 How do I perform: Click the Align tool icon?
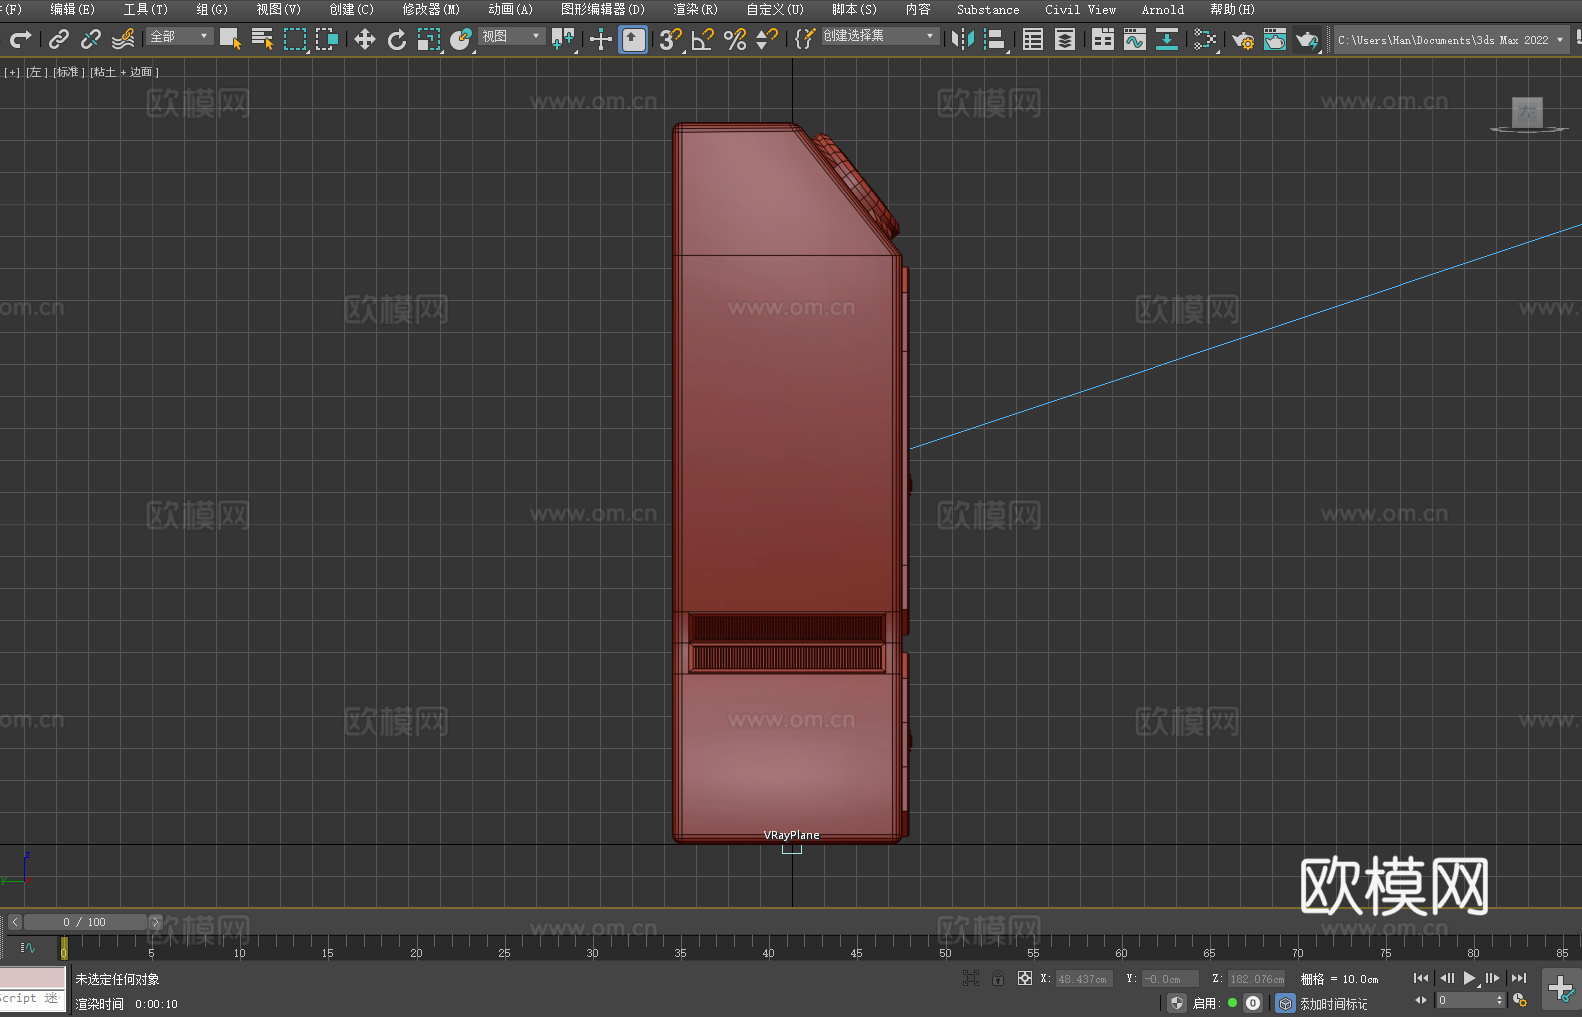point(995,39)
